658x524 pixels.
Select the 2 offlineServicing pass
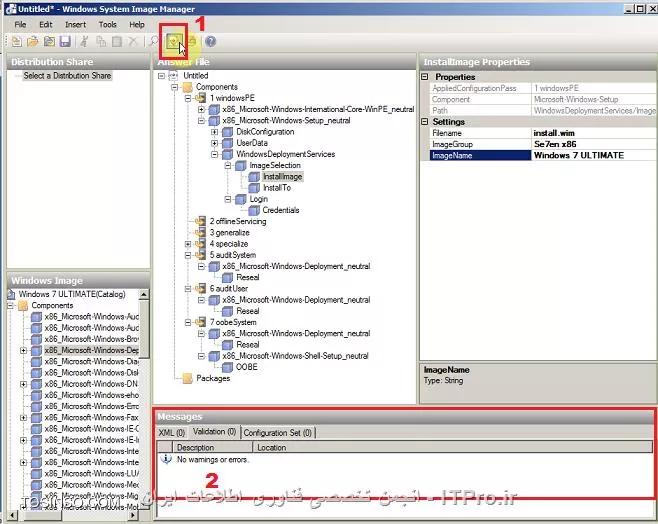pyautogui.click(x=238, y=222)
